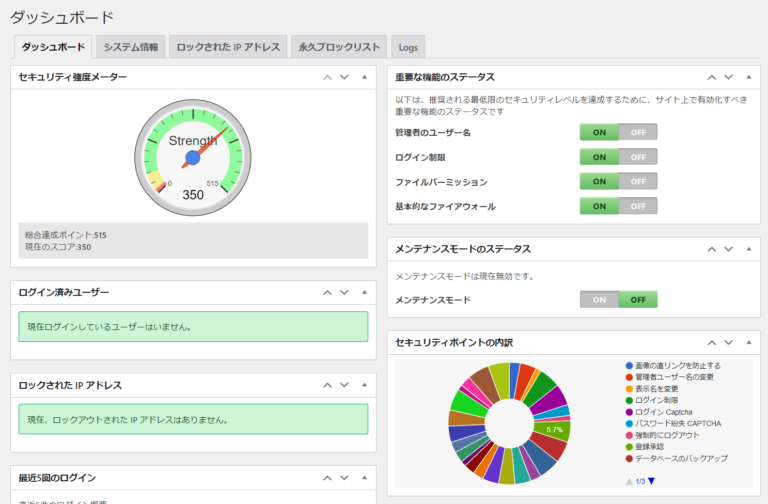Screen dimensions: 768x504
Task: Turn メンテナンスモード ON
Action: point(599,300)
